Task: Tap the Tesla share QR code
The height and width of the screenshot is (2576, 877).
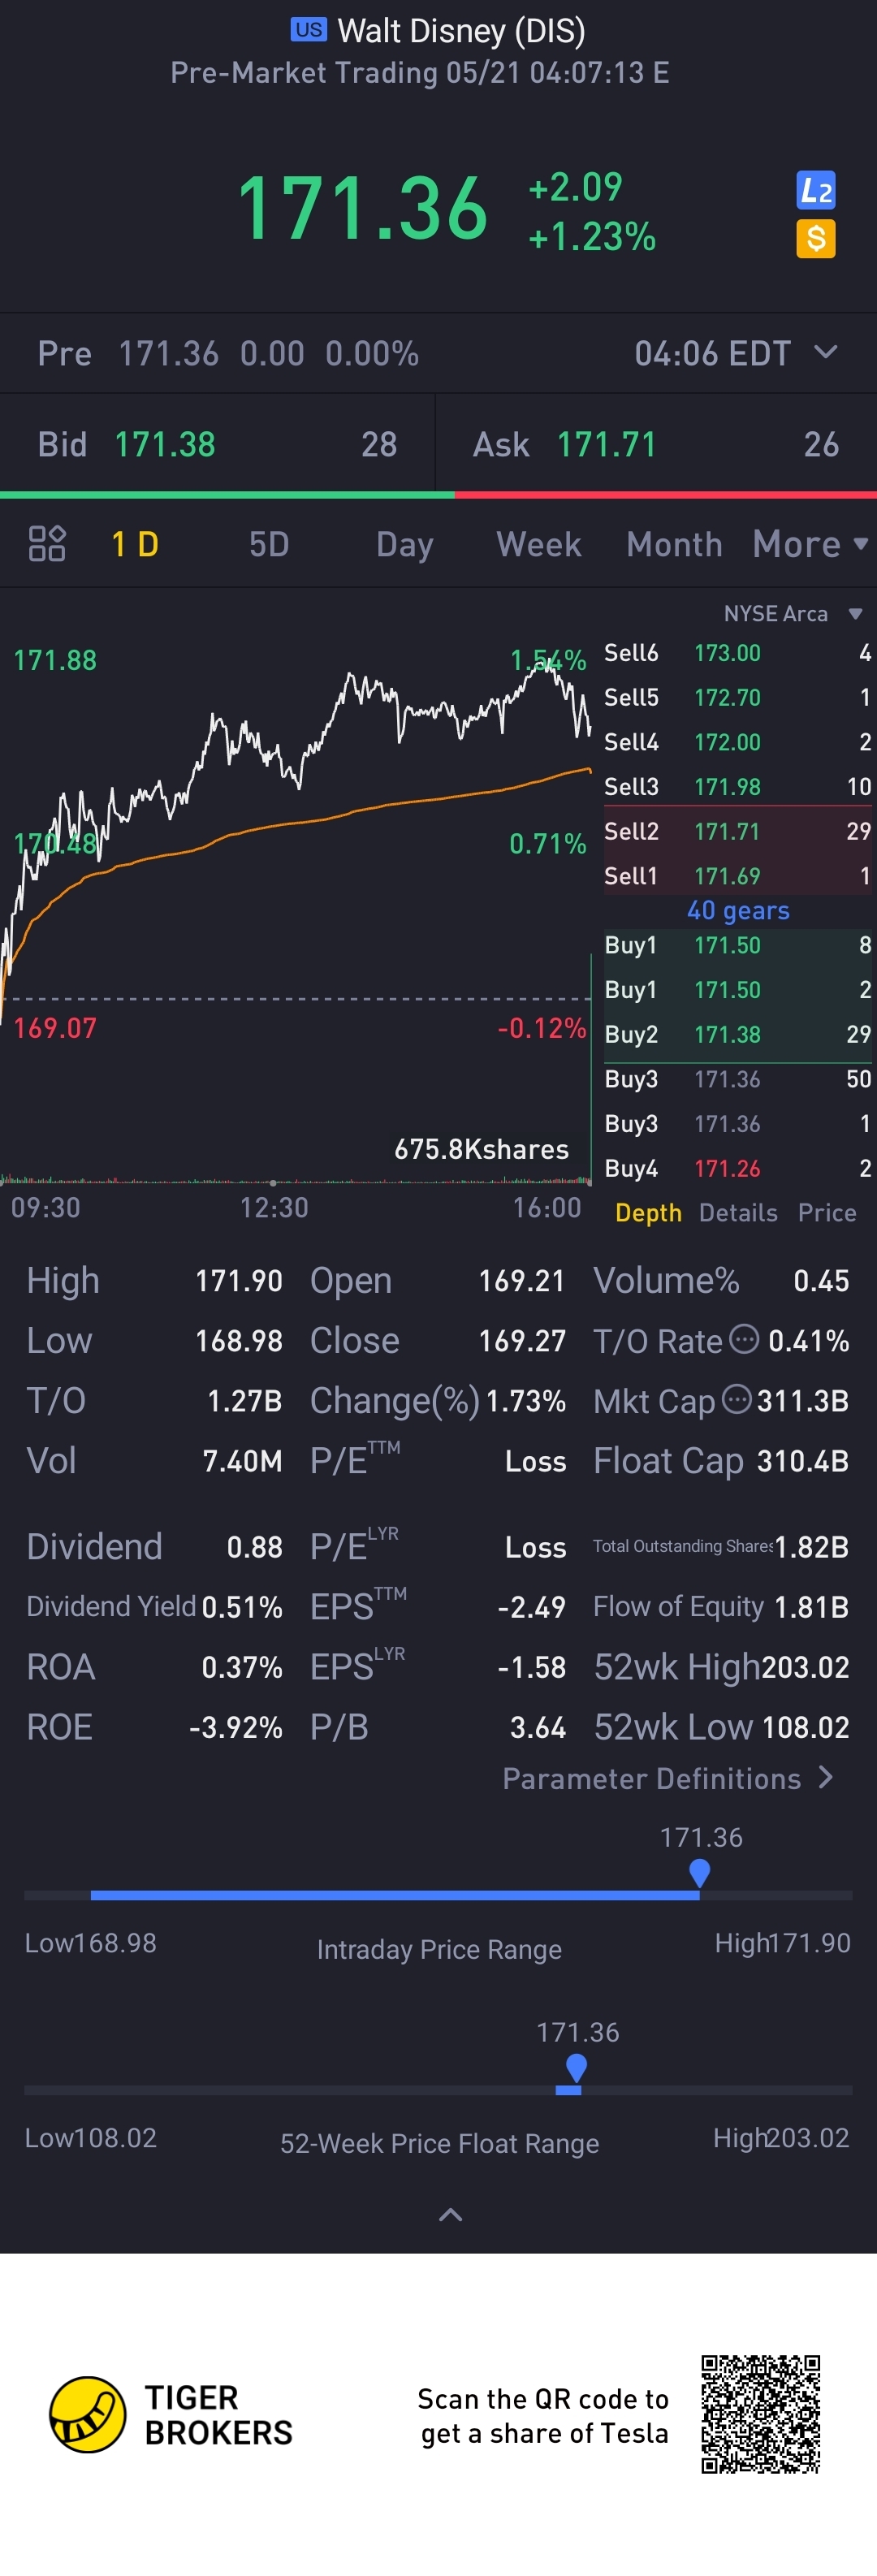Action: pos(760,2414)
